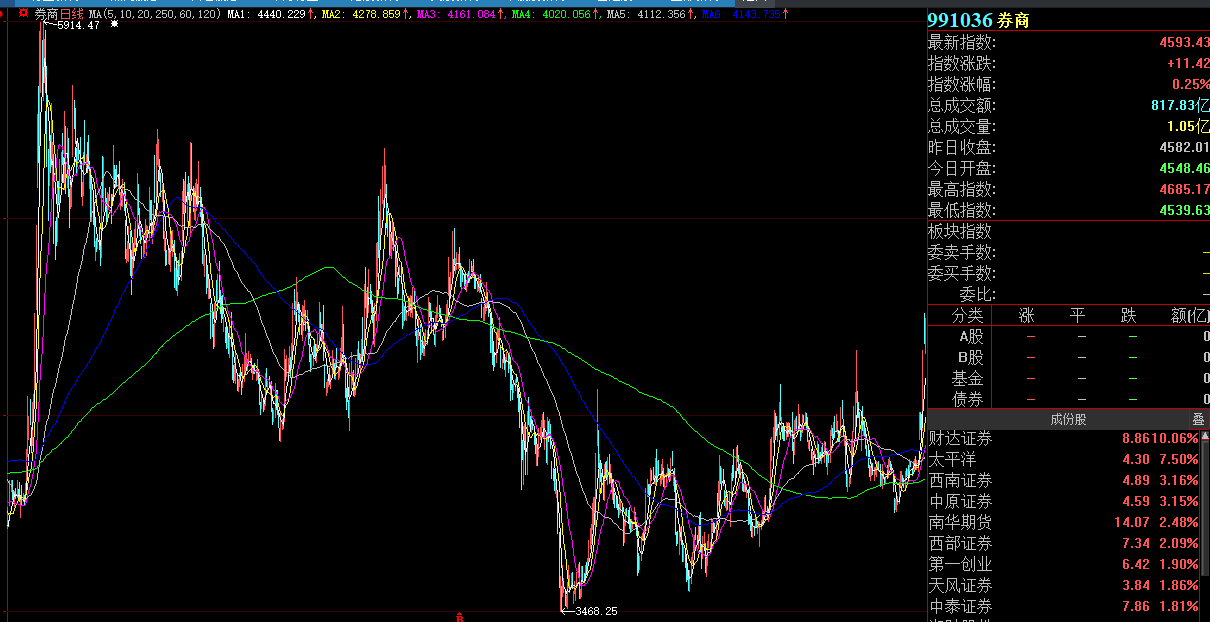Click the green MA4 value label
The height and width of the screenshot is (622, 1210).
[x=550, y=15]
